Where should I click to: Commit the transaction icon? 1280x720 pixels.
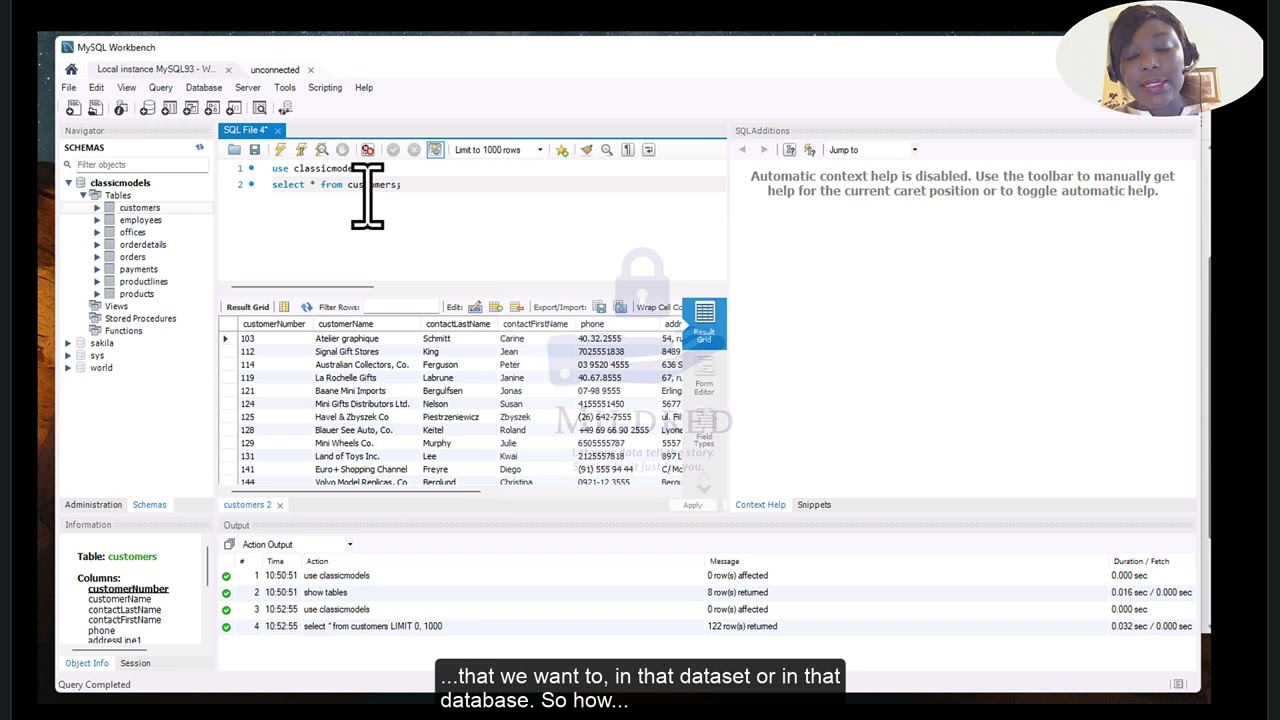click(x=393, y=150)
